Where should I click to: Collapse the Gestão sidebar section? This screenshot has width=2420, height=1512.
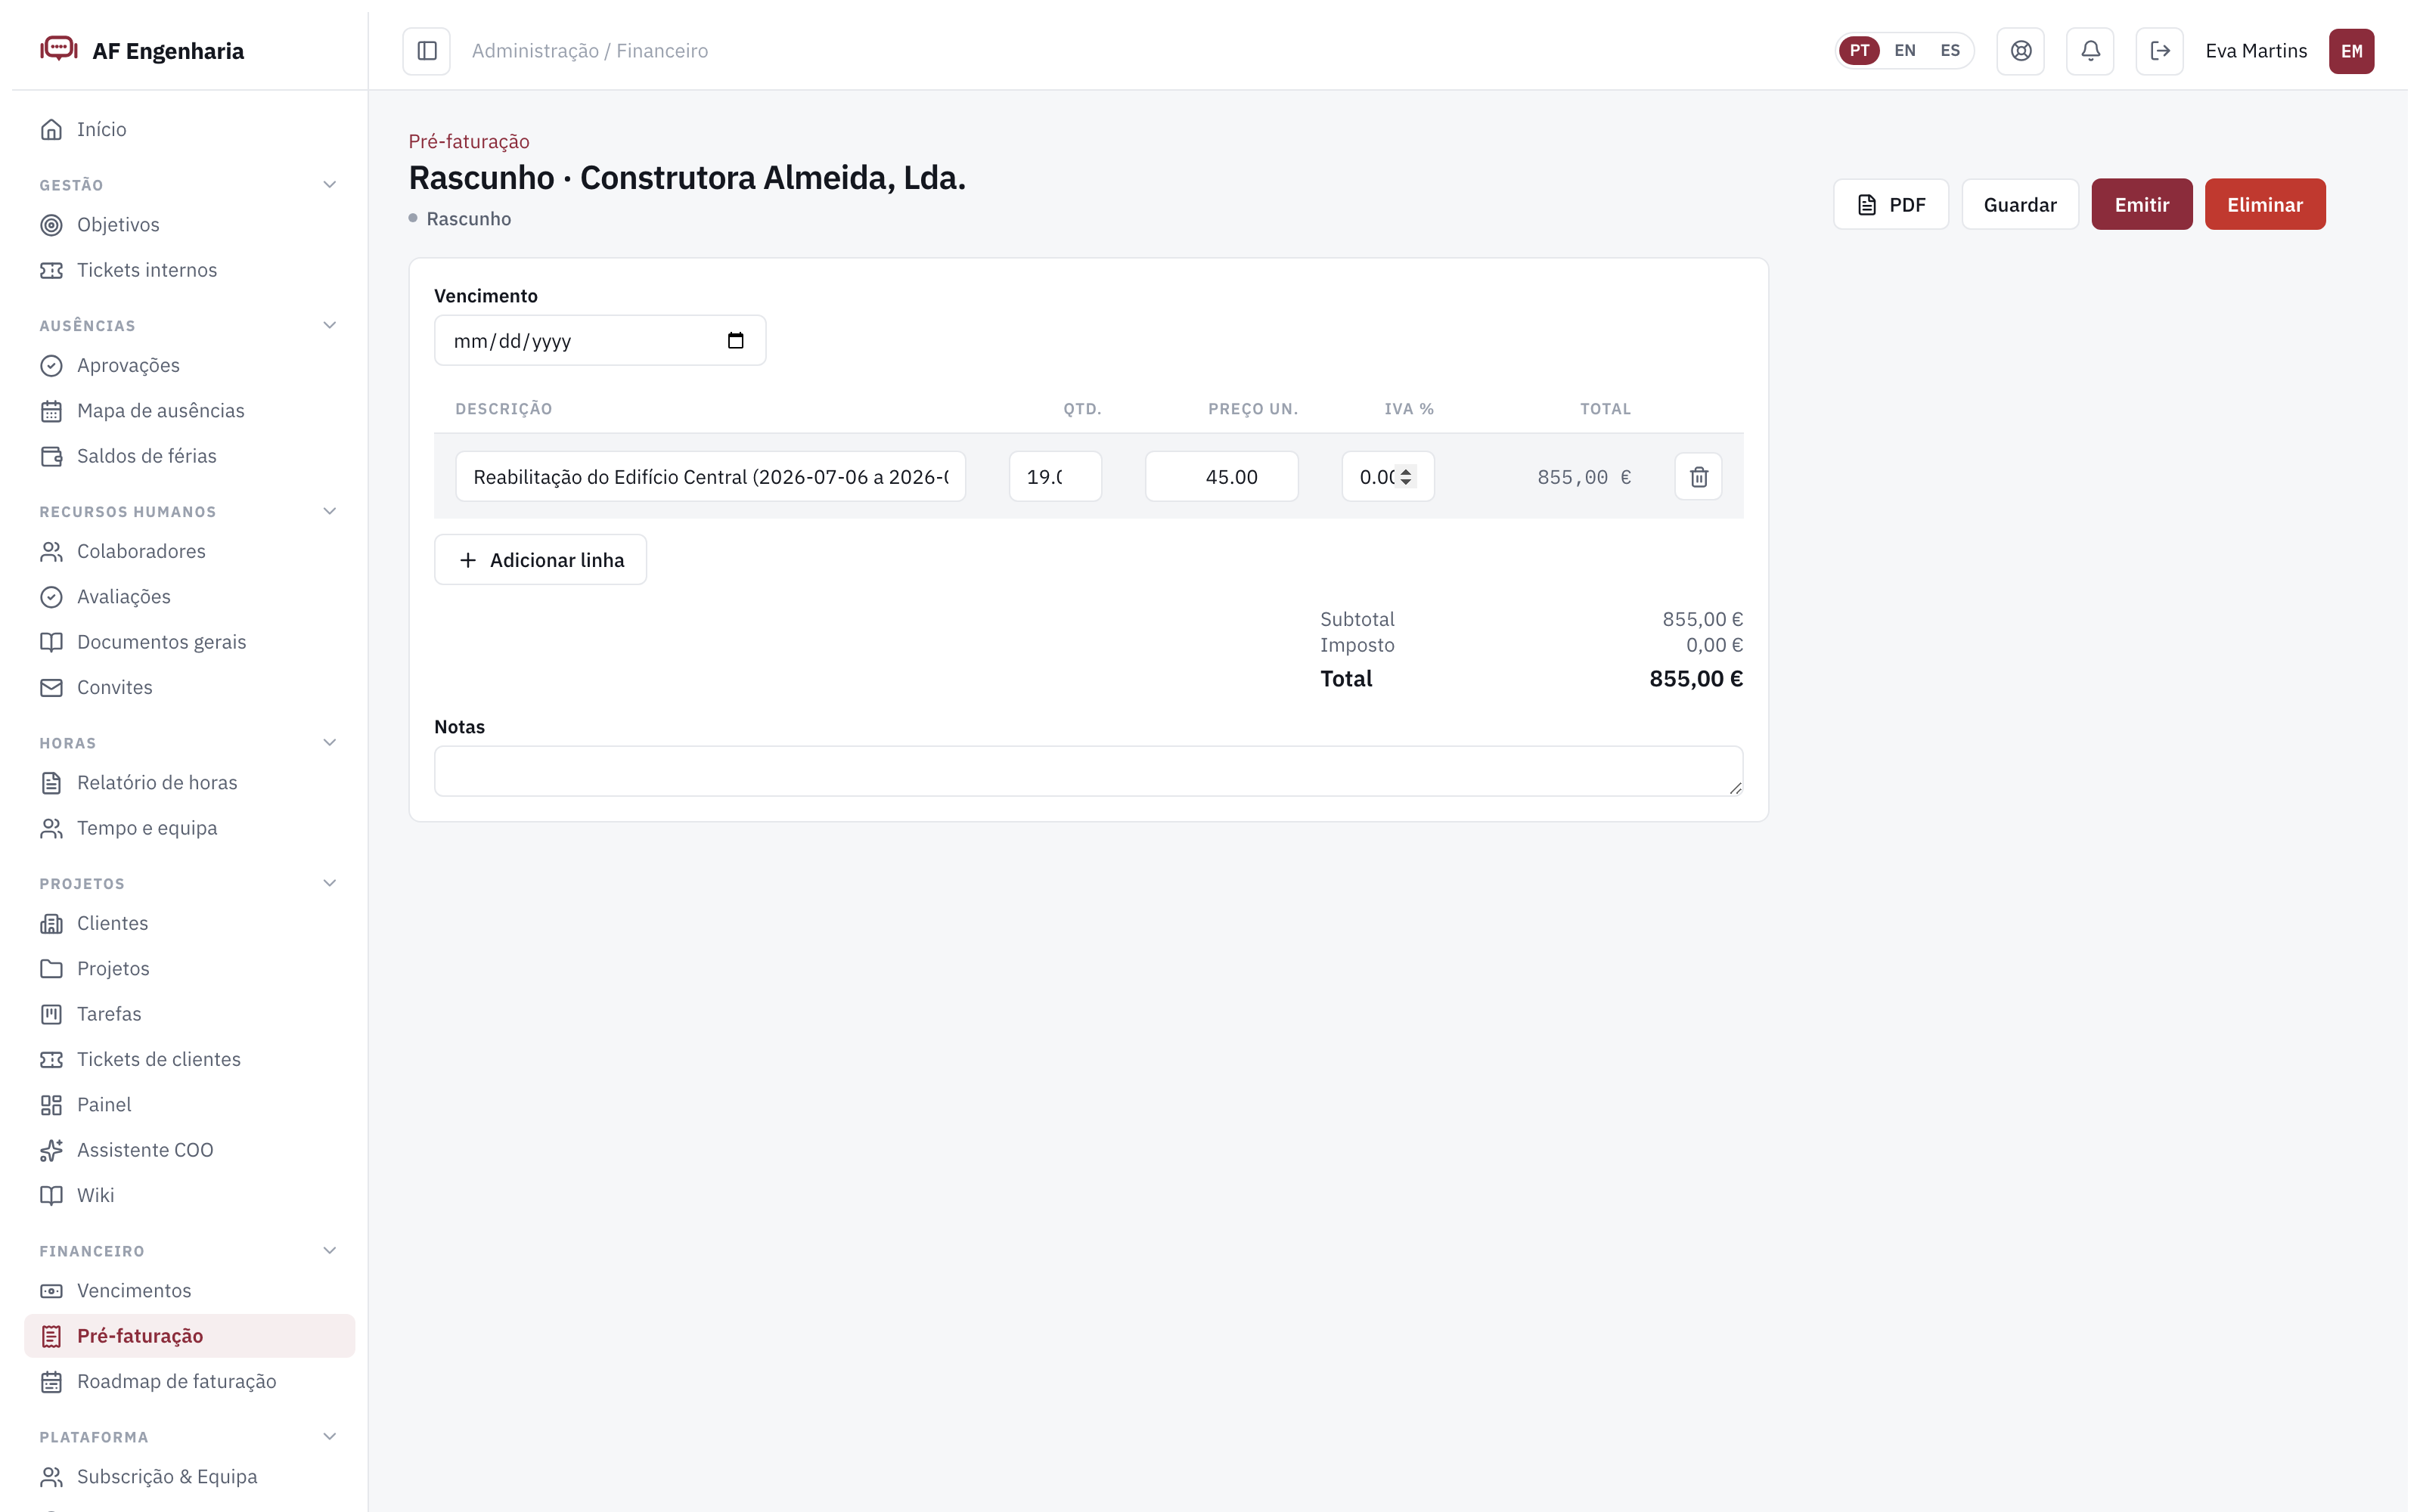[x=329, y=185]
